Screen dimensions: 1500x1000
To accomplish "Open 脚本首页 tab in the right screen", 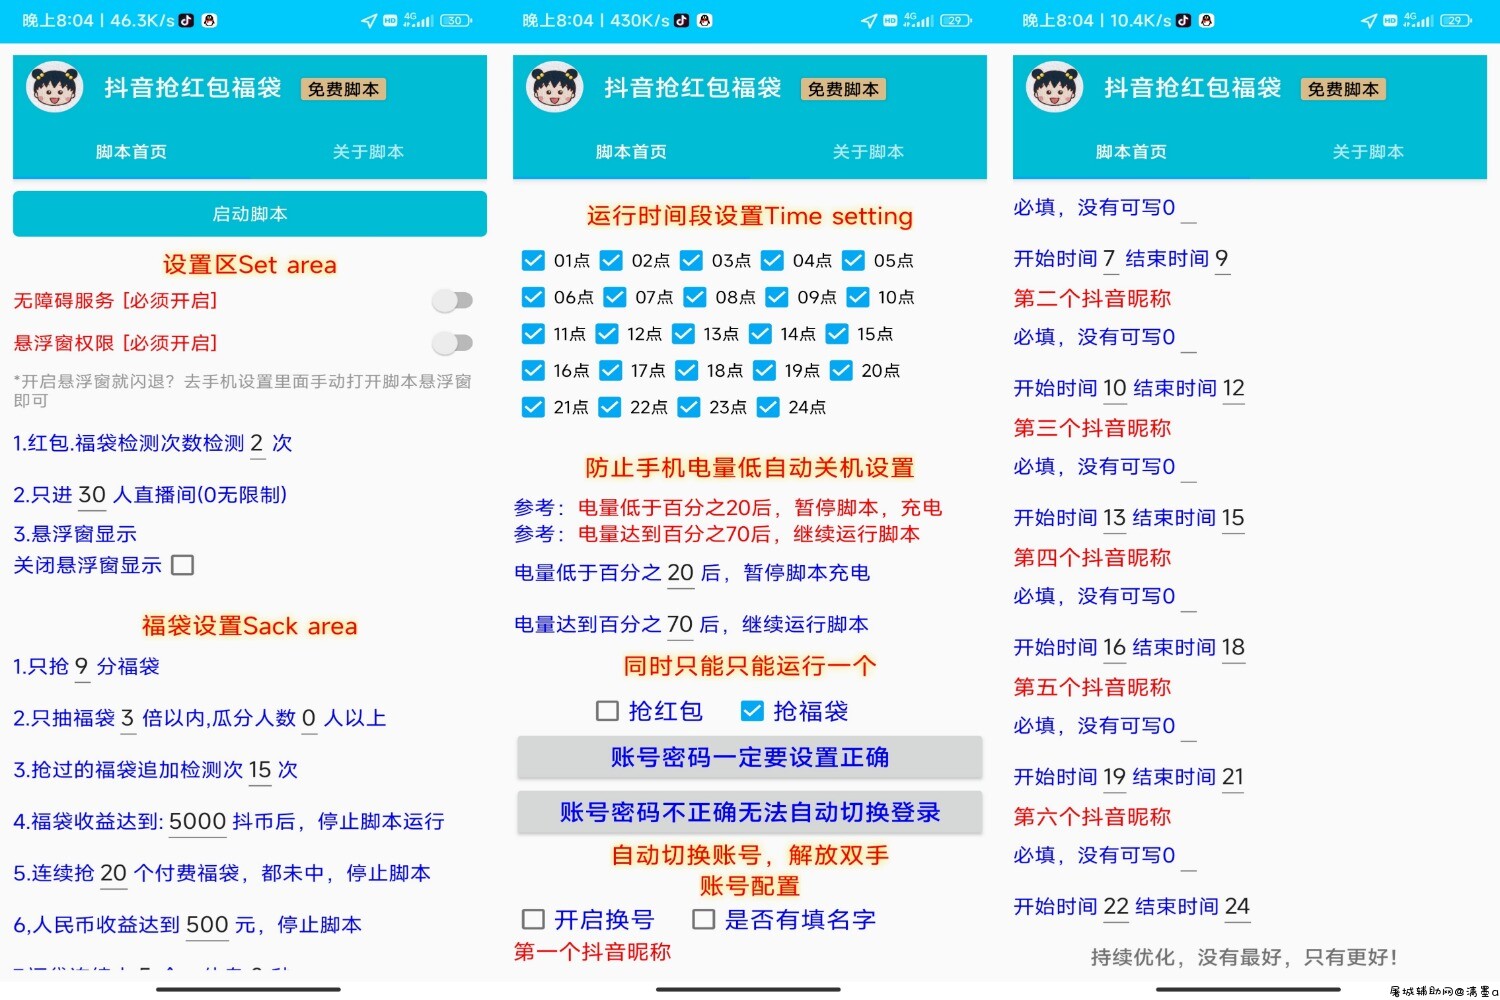I will [1131, 152].
